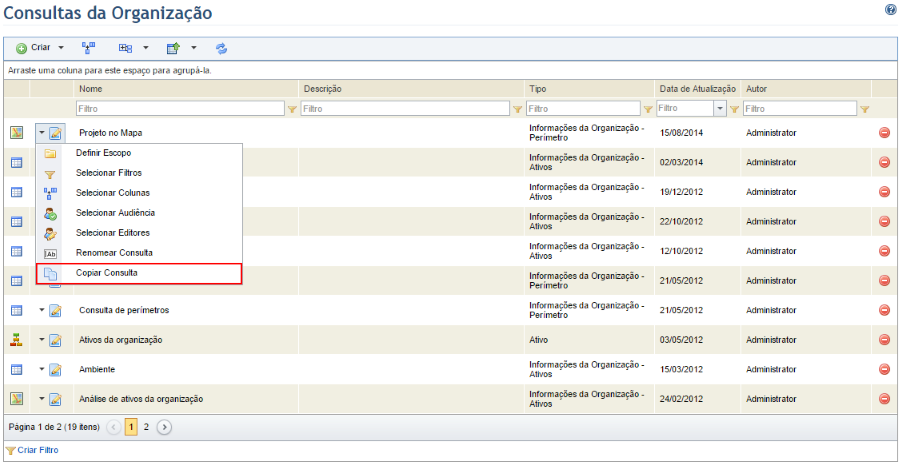Viewport: 903px width, 466px height.
Task: Choose Copiar Consulta from the menu
Action: [x=139, y=274]
